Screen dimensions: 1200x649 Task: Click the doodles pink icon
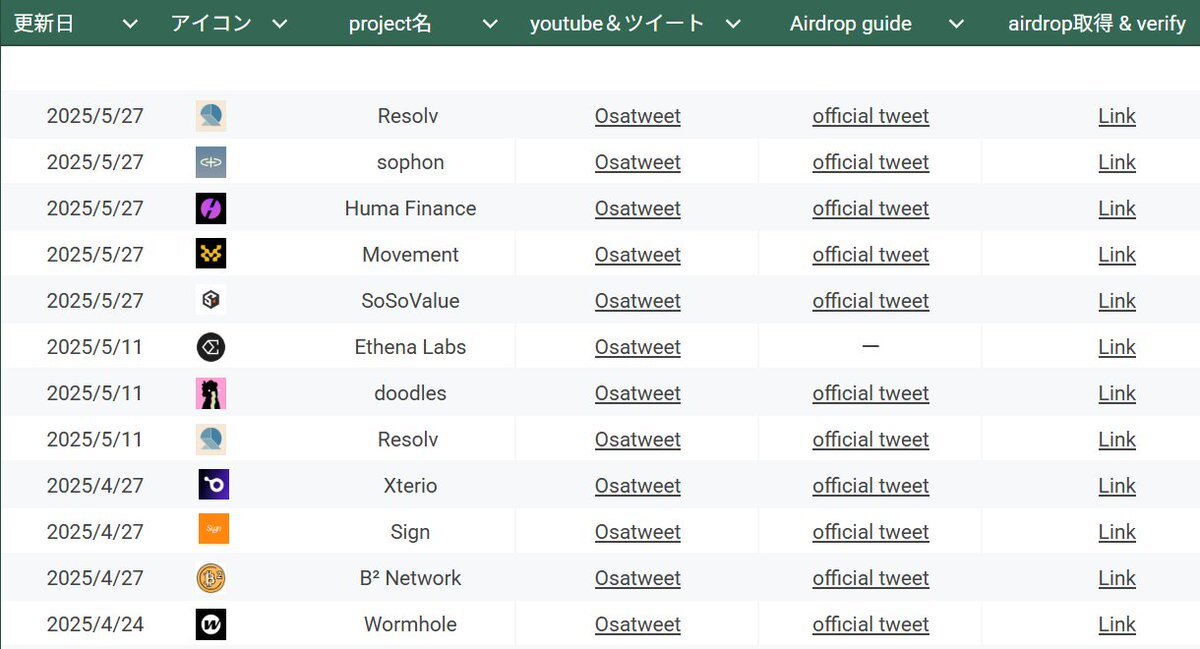[x=211, y=393]
